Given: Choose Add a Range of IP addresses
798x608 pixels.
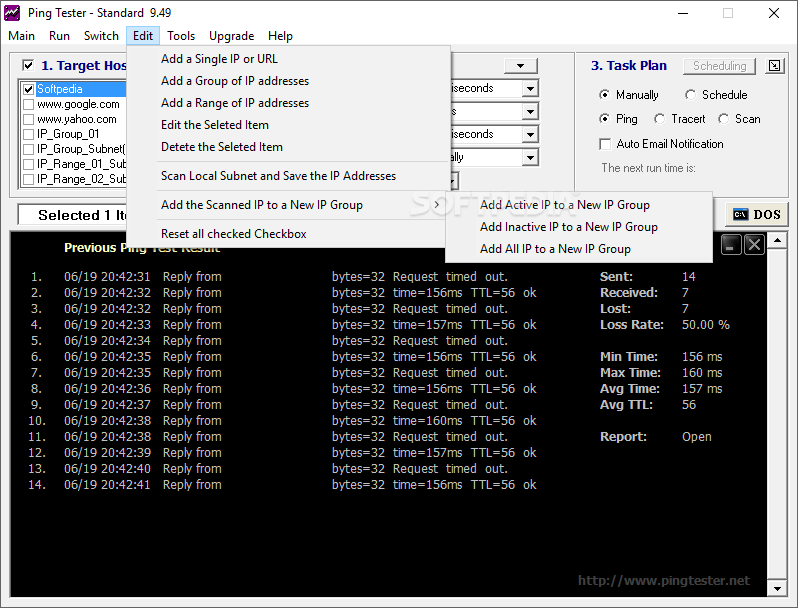Looking at the screenshot, I should (x=288, y=103).
